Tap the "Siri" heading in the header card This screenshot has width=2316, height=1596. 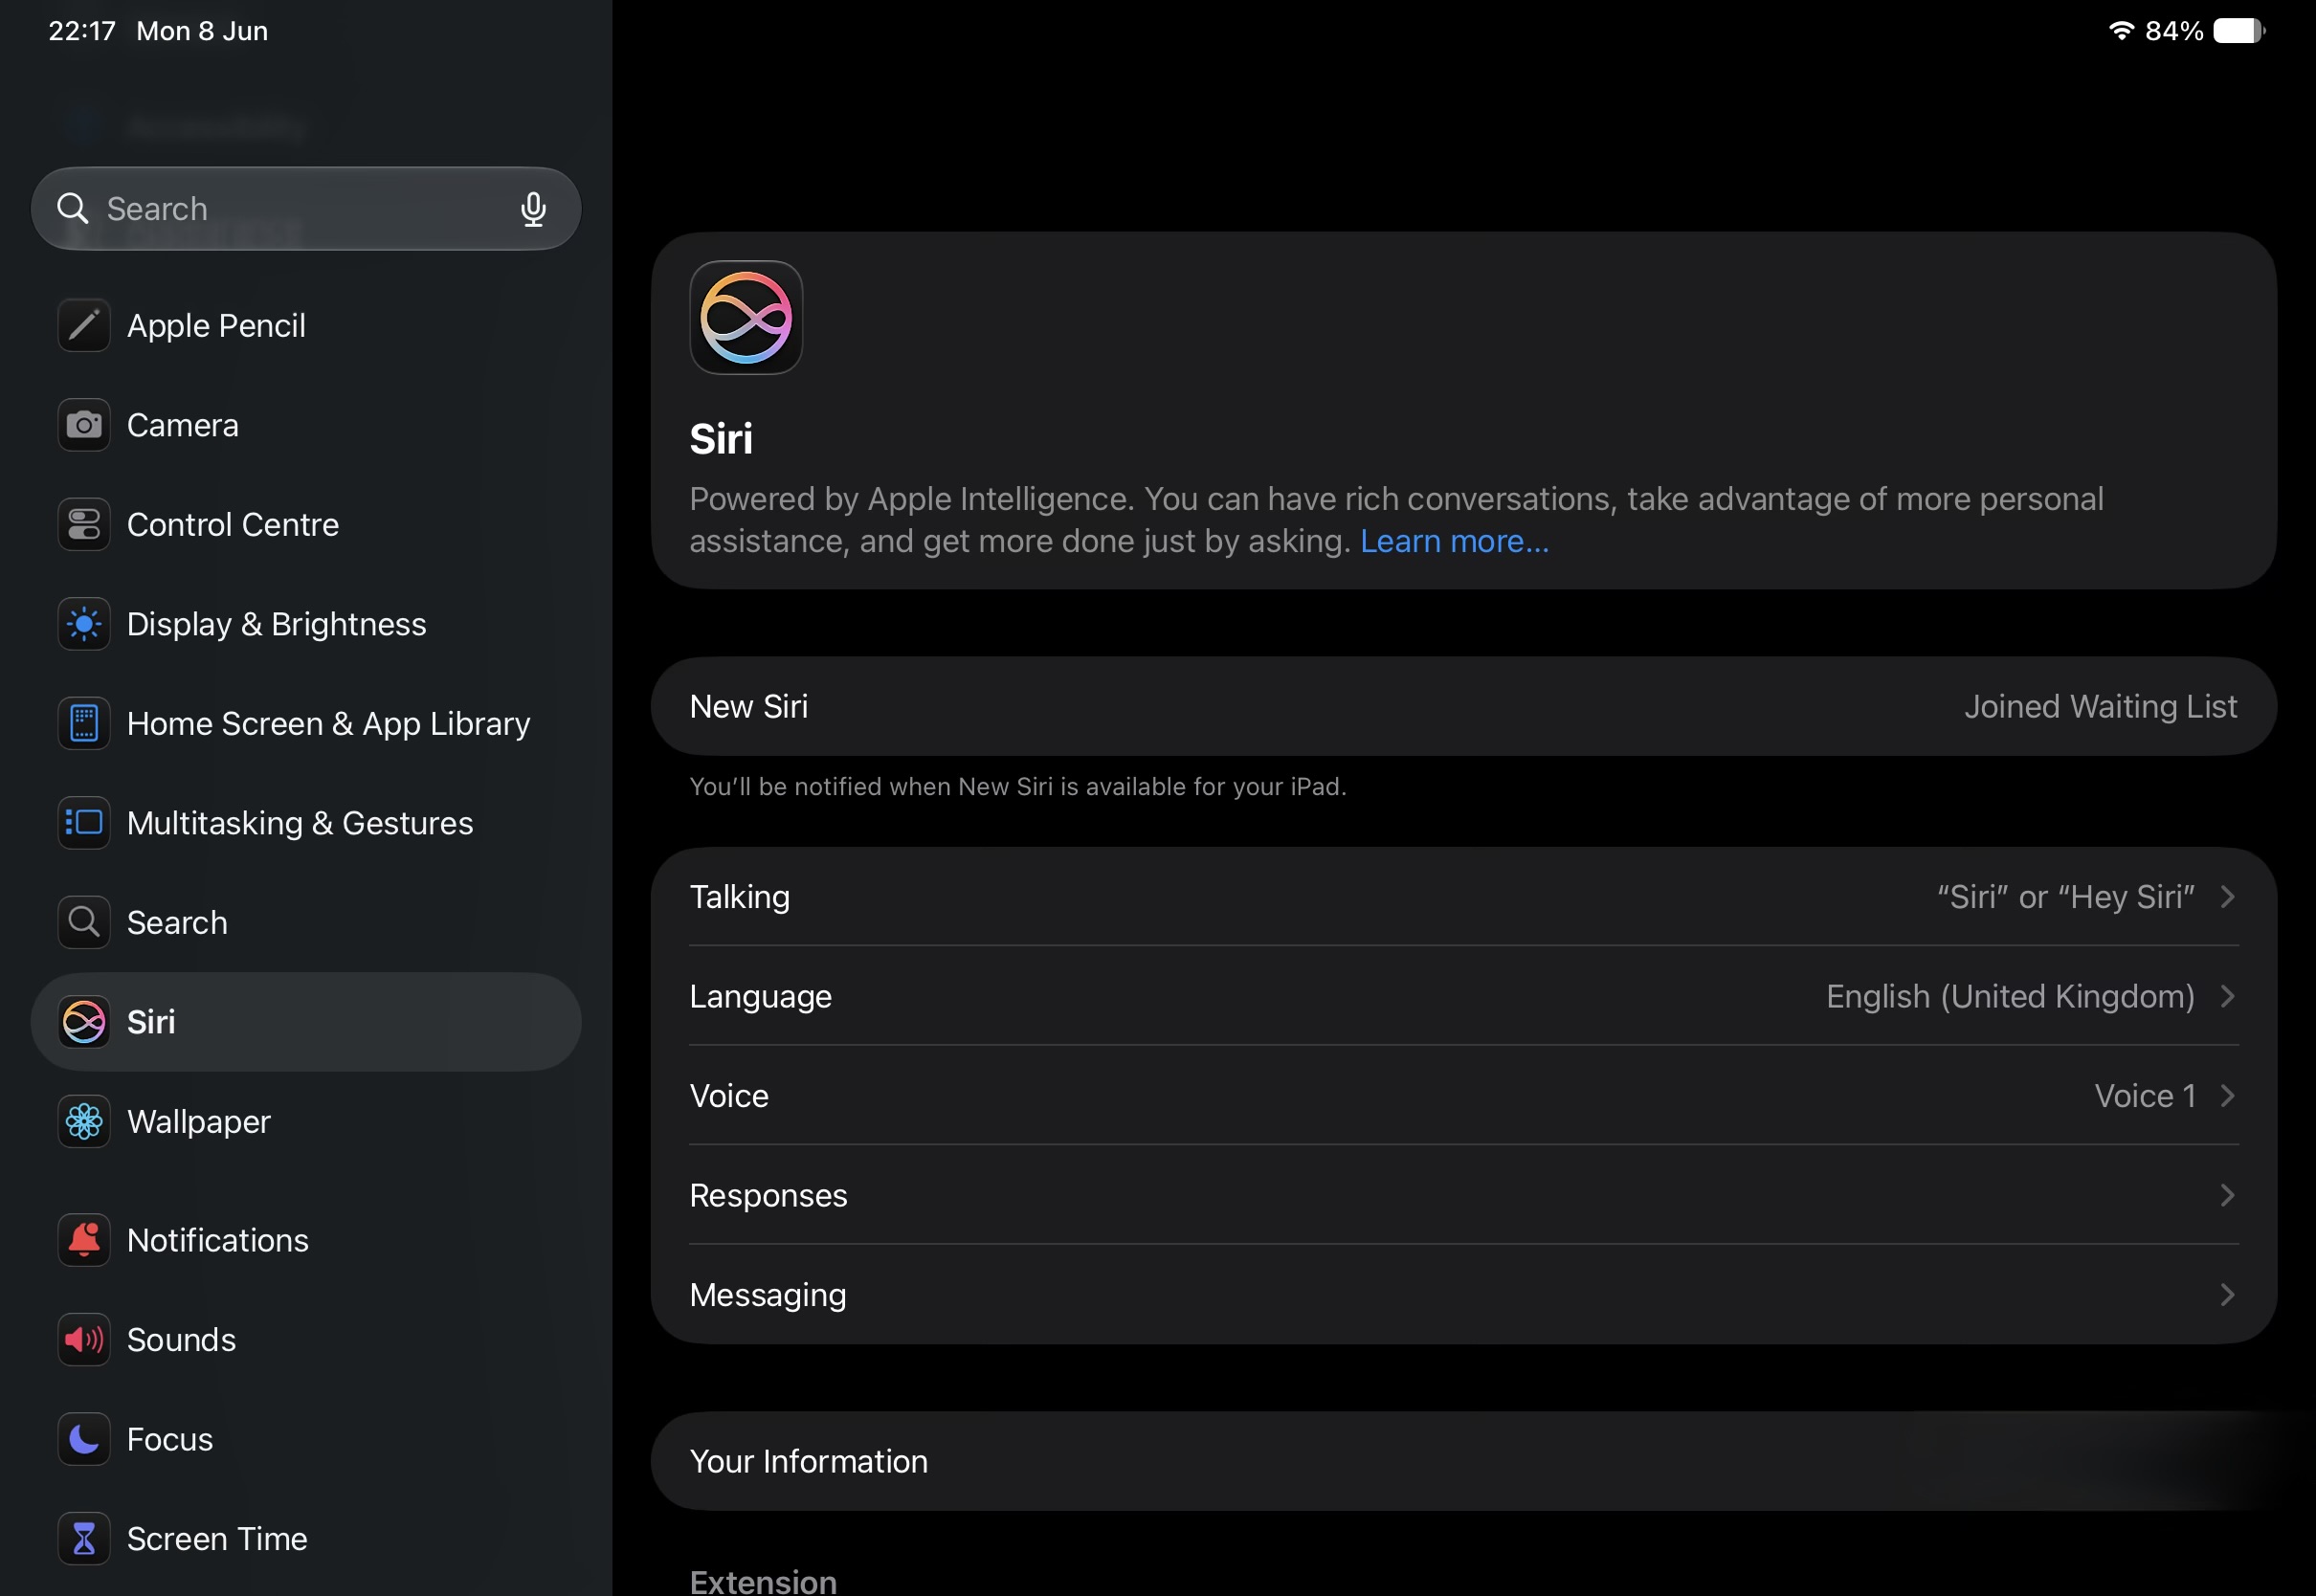(721, 439)
